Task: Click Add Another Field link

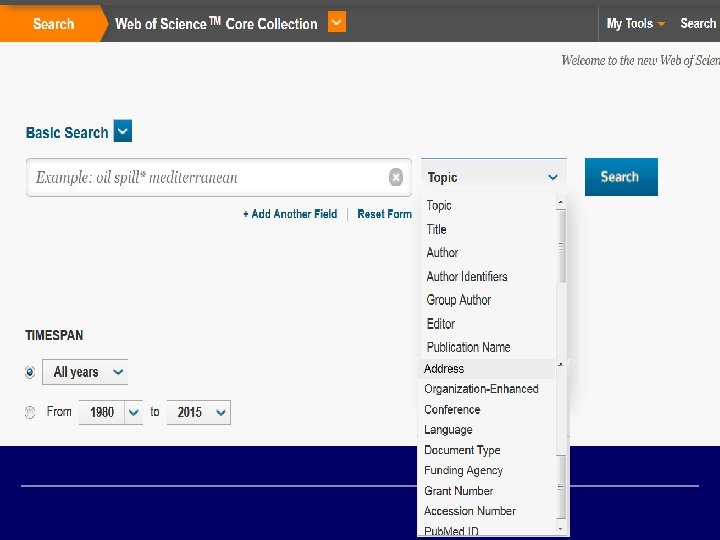Action: point(290,214)
